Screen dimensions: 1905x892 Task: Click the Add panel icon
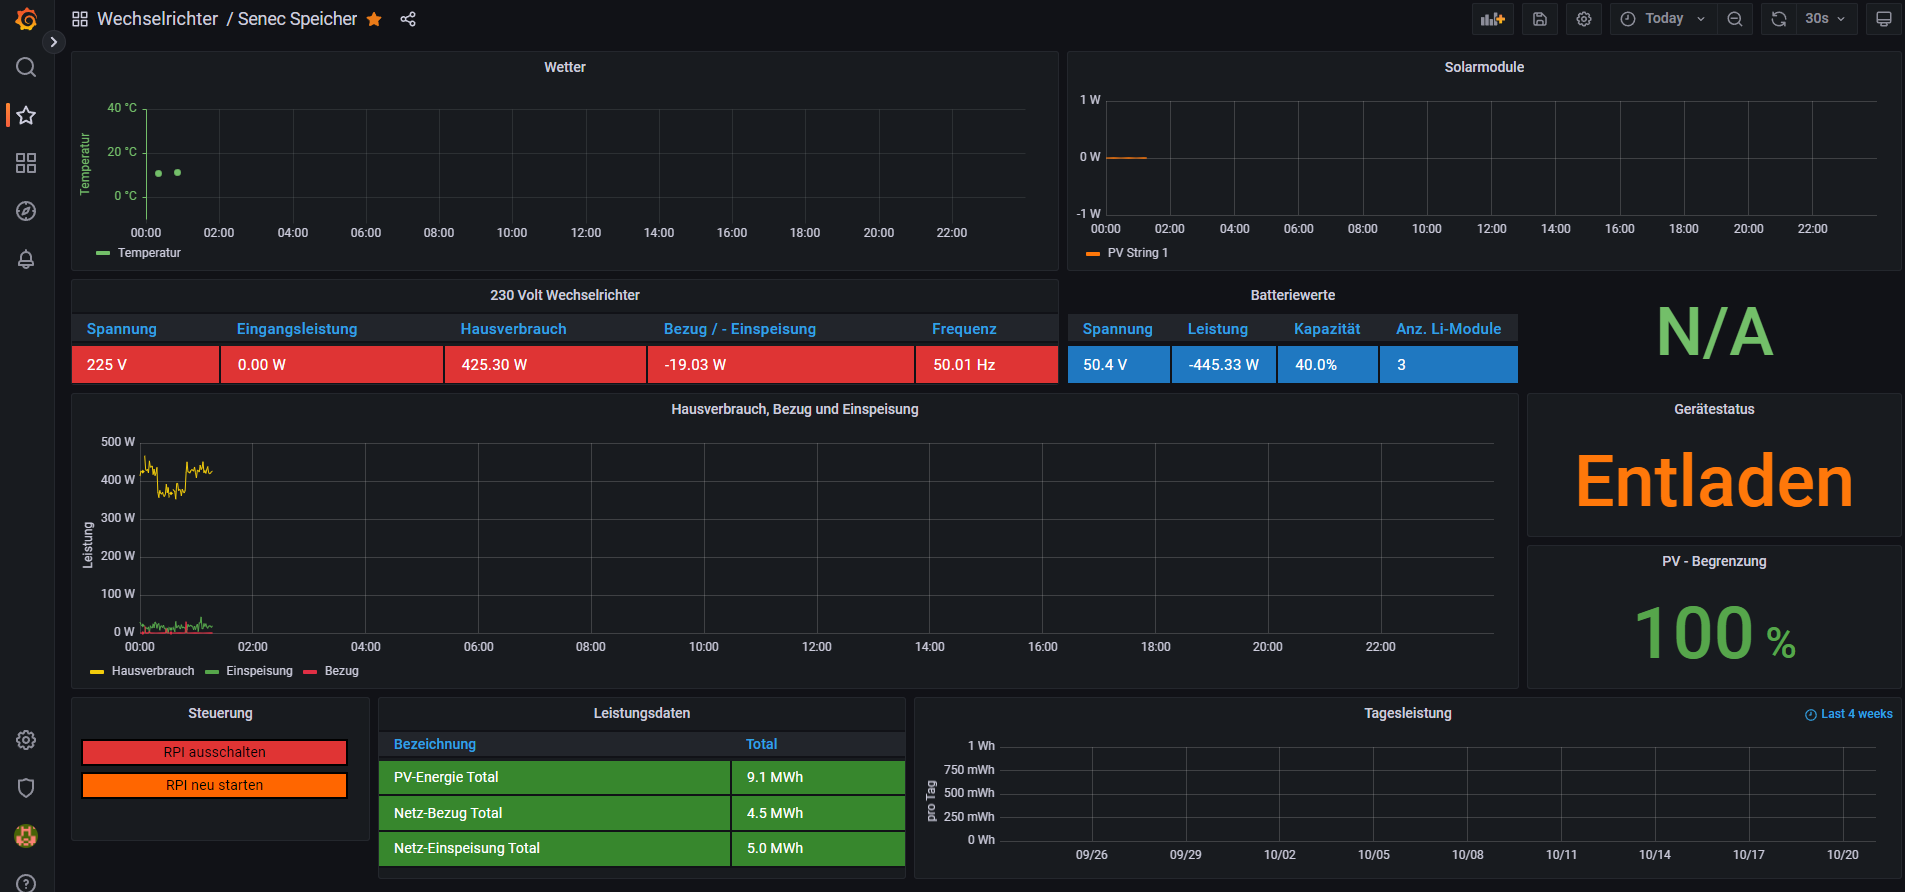tap(1492, 19)
